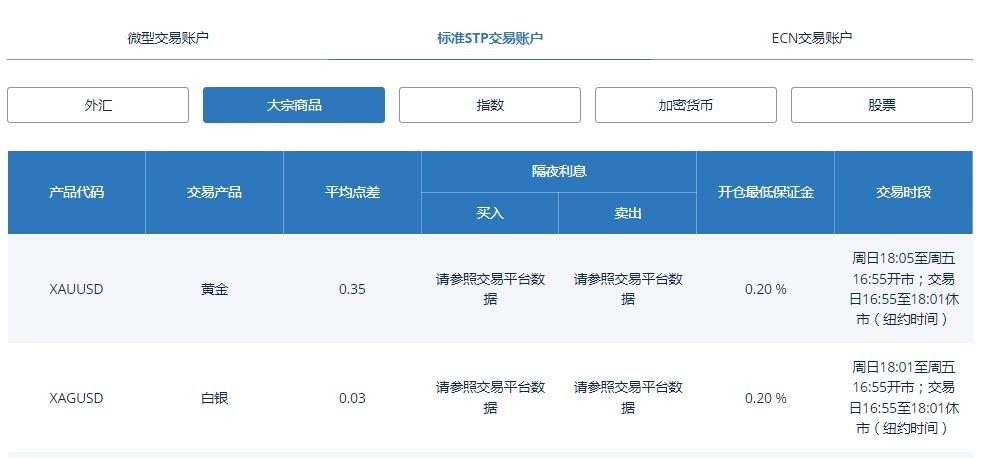Open the 股票 category
This screenshot has height=458, width=982.
coord(881,105)
